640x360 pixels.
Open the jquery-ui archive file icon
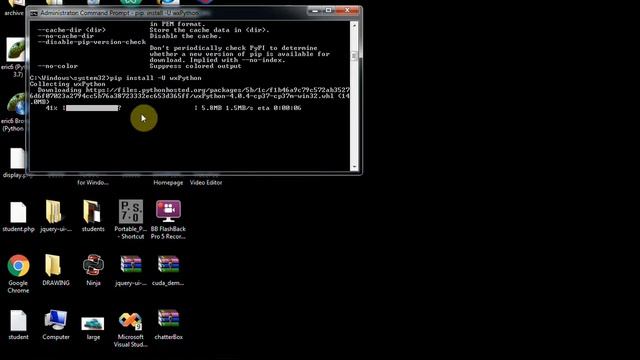tap(131, 264)
